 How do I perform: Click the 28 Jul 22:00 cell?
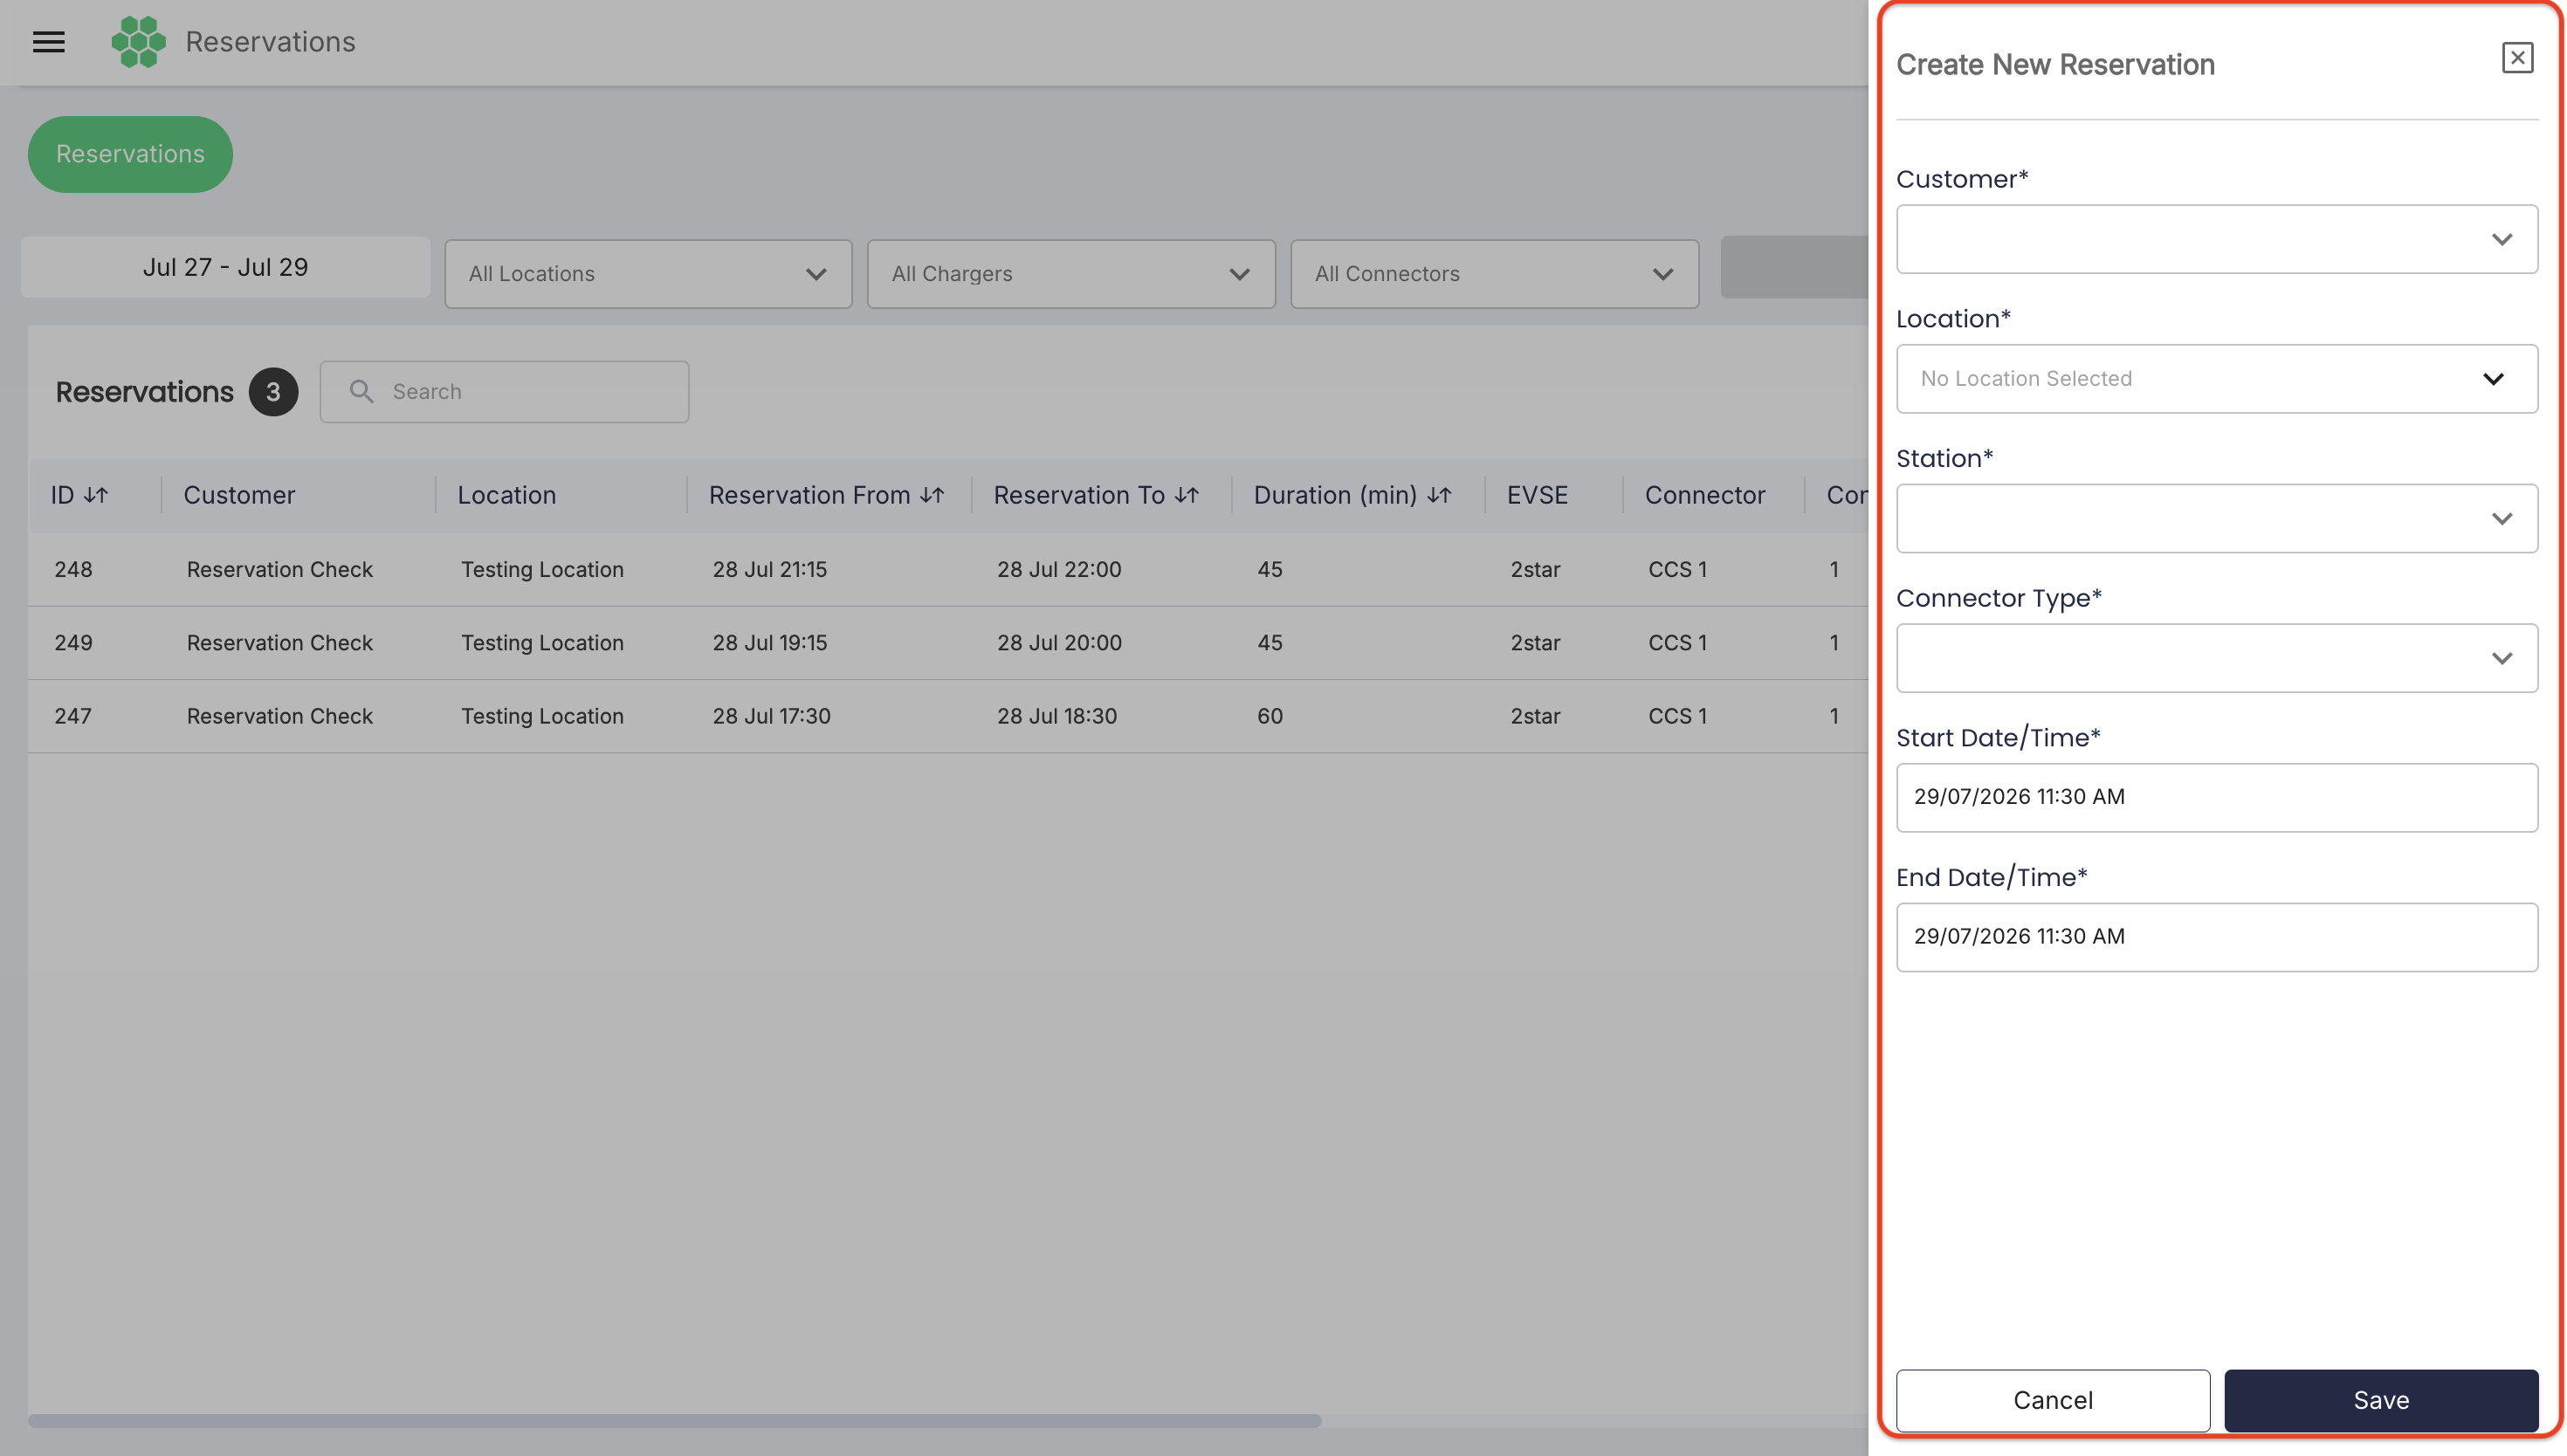pos(1058,569)
